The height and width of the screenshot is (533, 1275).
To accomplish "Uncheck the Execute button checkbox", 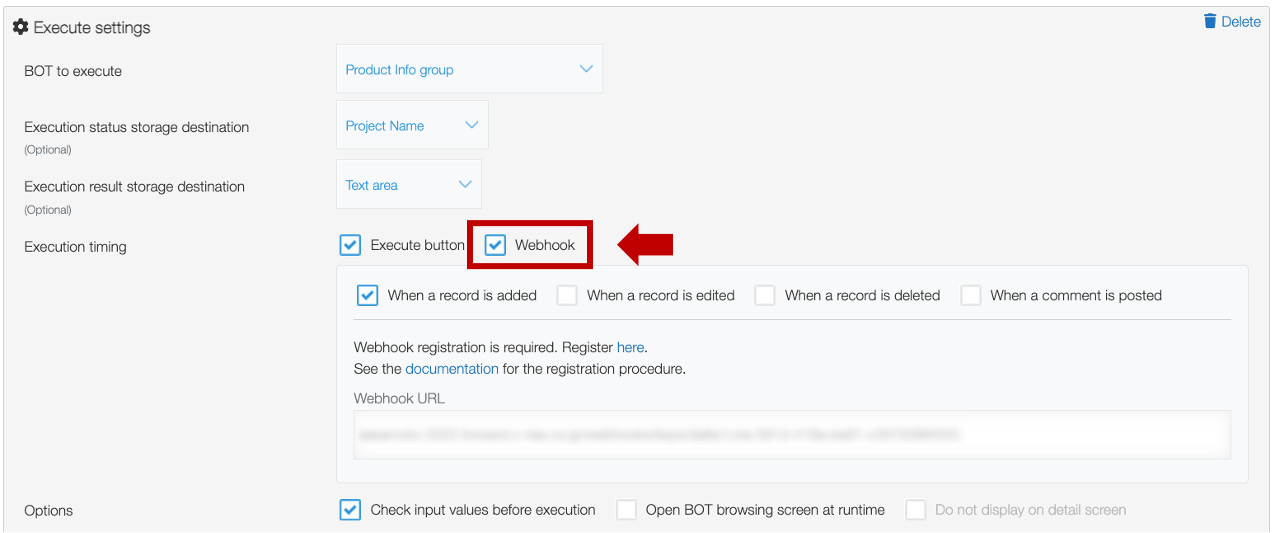I will coord(350,245).
